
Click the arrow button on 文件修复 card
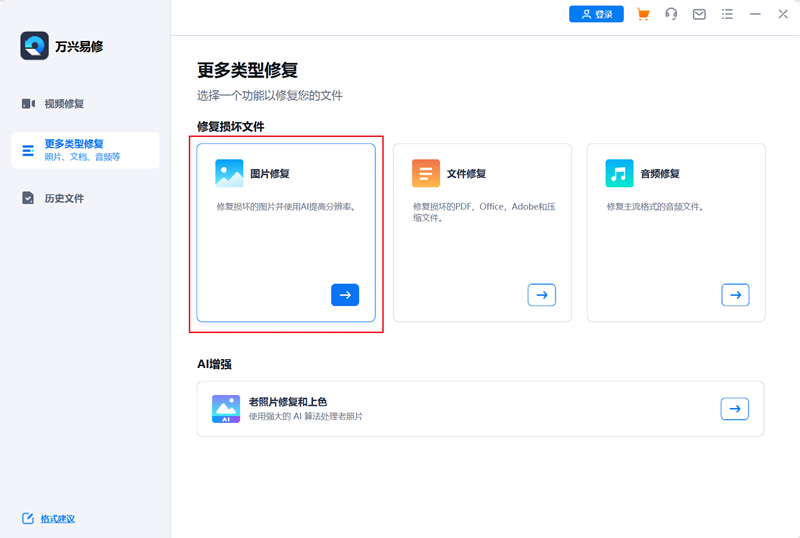click(541, 295)
